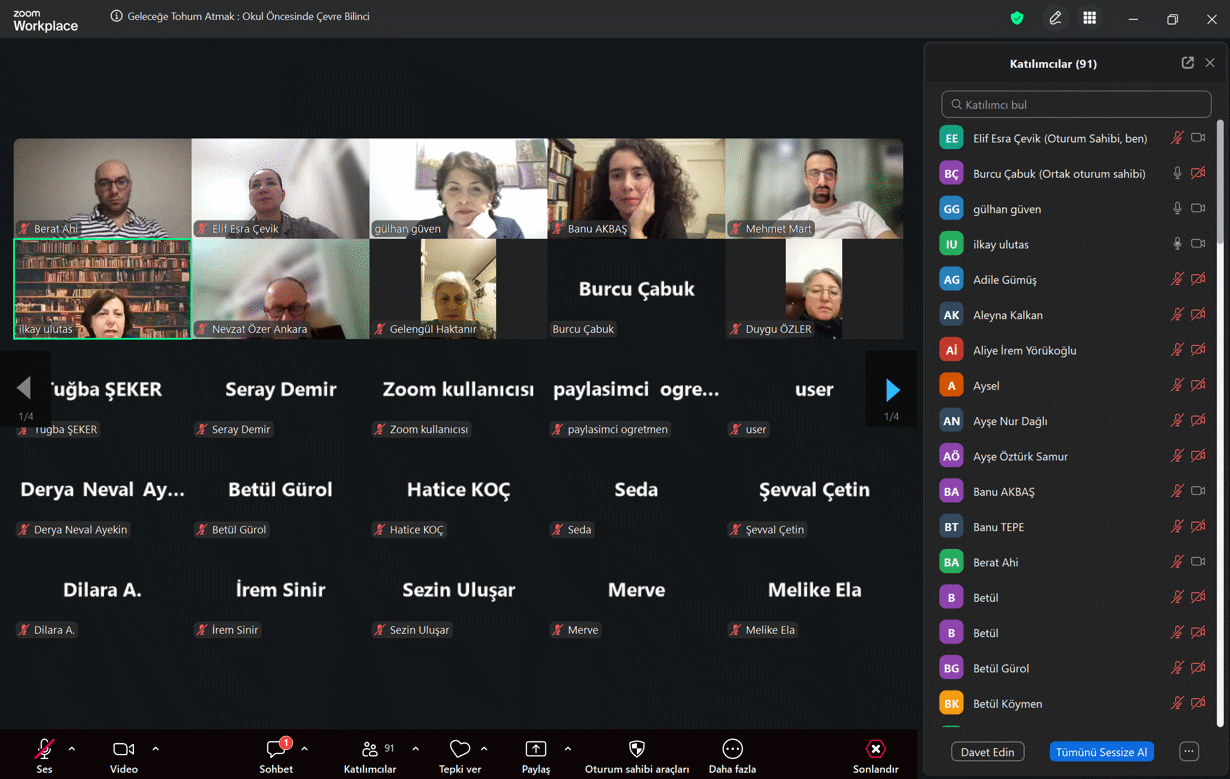Open Oturum sahibi araçları host tools
Viewport: 1230px width, 779px height.
pyautogui.click(x=636, y=749)
